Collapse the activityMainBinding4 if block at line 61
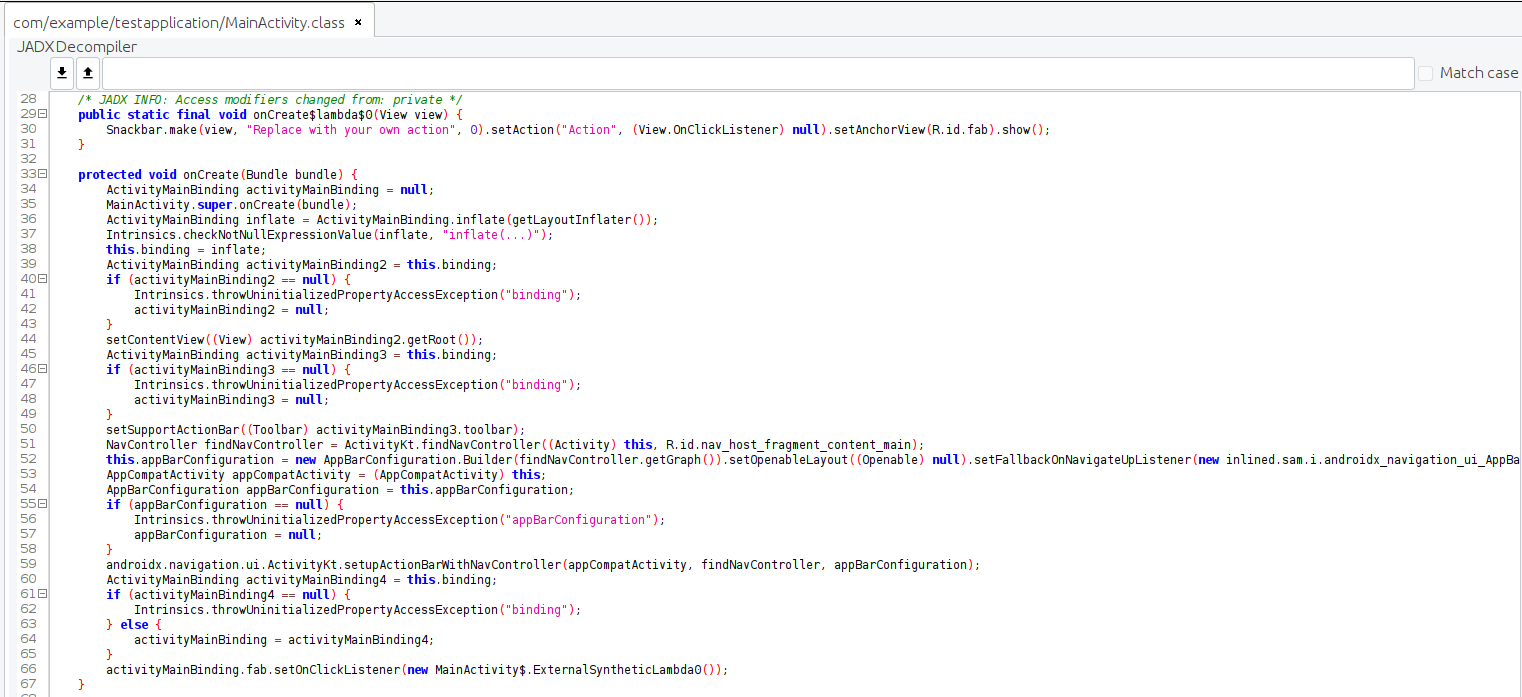Image resolution: width=1522 pixels, height=697 pixels. 42,595
